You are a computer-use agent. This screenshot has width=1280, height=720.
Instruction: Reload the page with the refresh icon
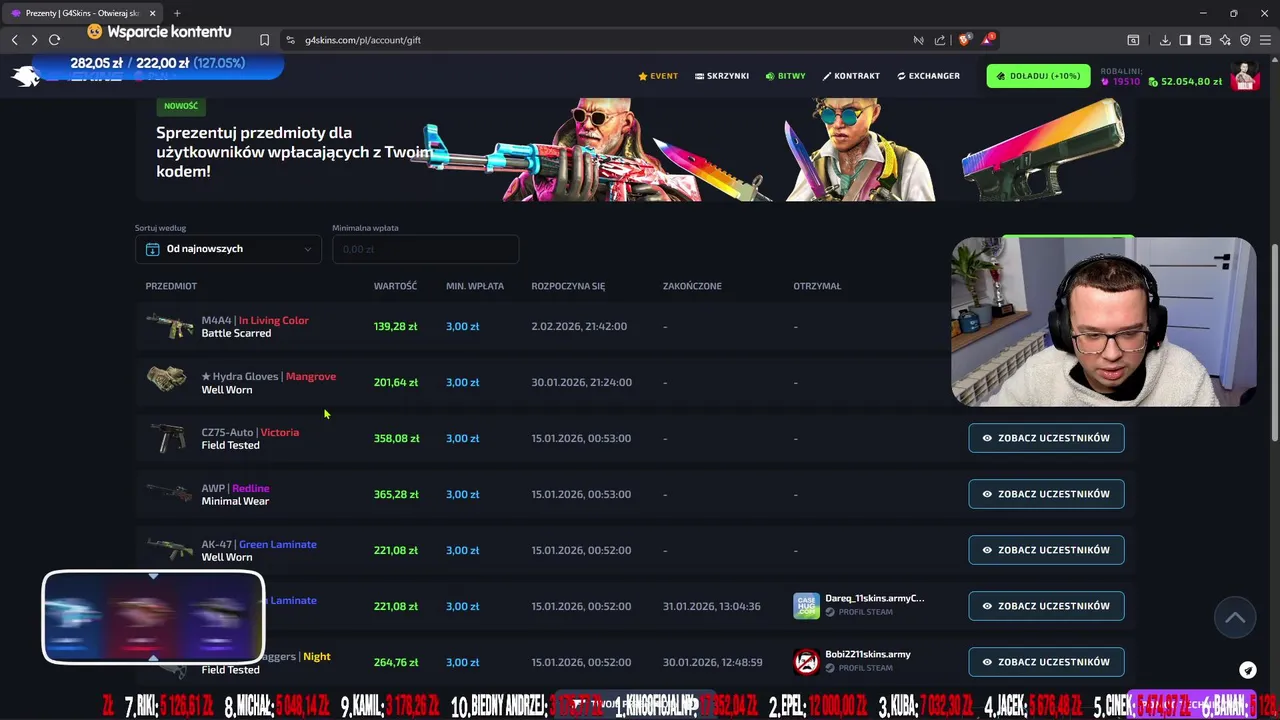(54, 40)
